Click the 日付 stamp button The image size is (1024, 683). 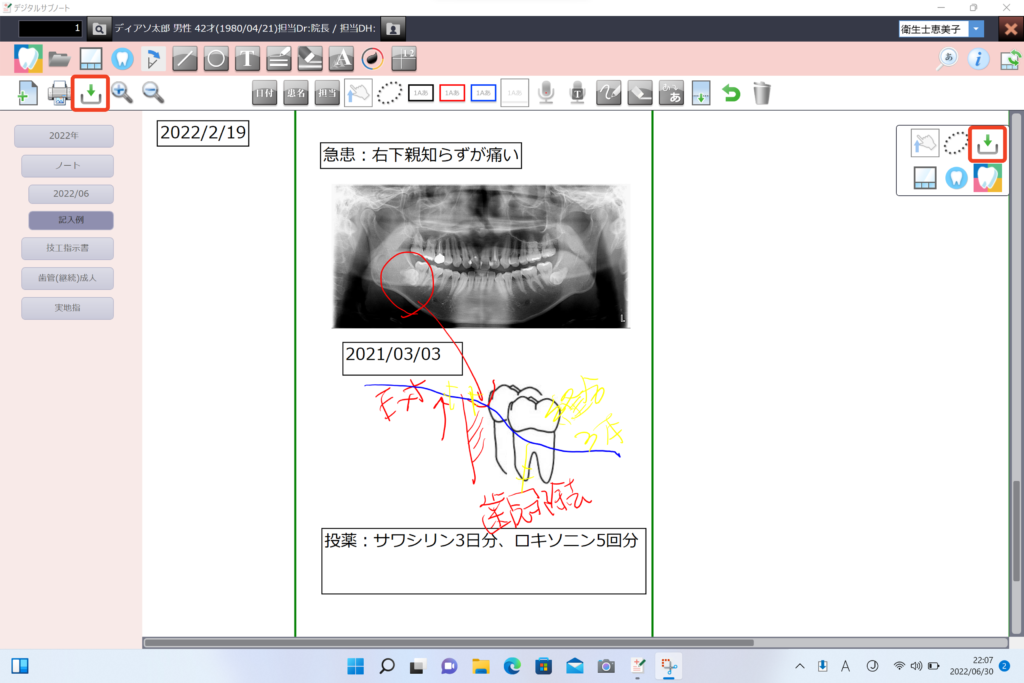pos(265,93)
